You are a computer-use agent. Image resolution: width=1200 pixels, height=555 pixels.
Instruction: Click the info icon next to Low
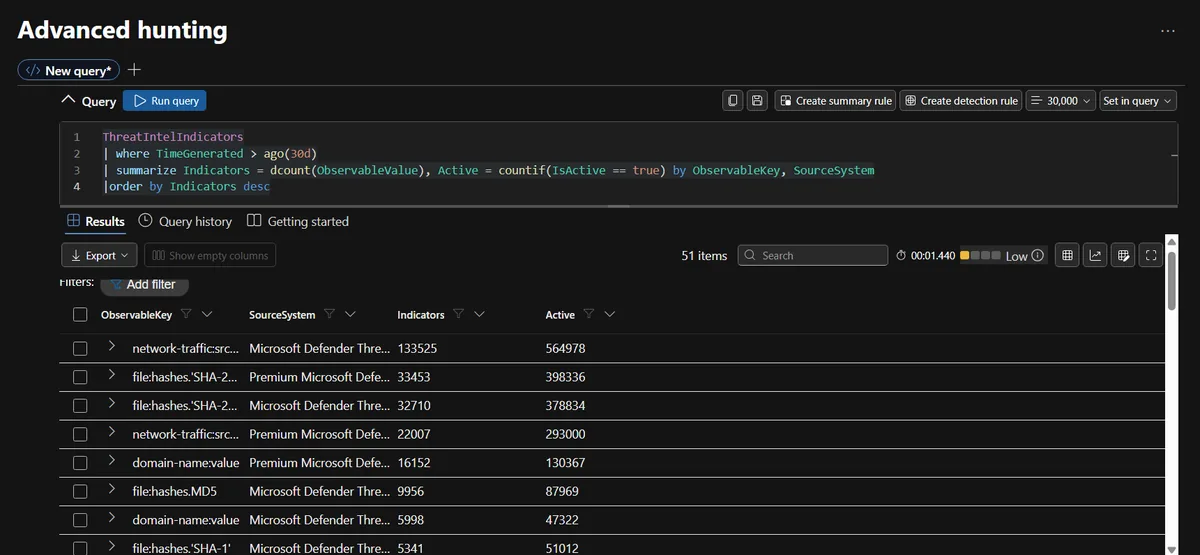pyautogui.click(x=1038, y=256)
